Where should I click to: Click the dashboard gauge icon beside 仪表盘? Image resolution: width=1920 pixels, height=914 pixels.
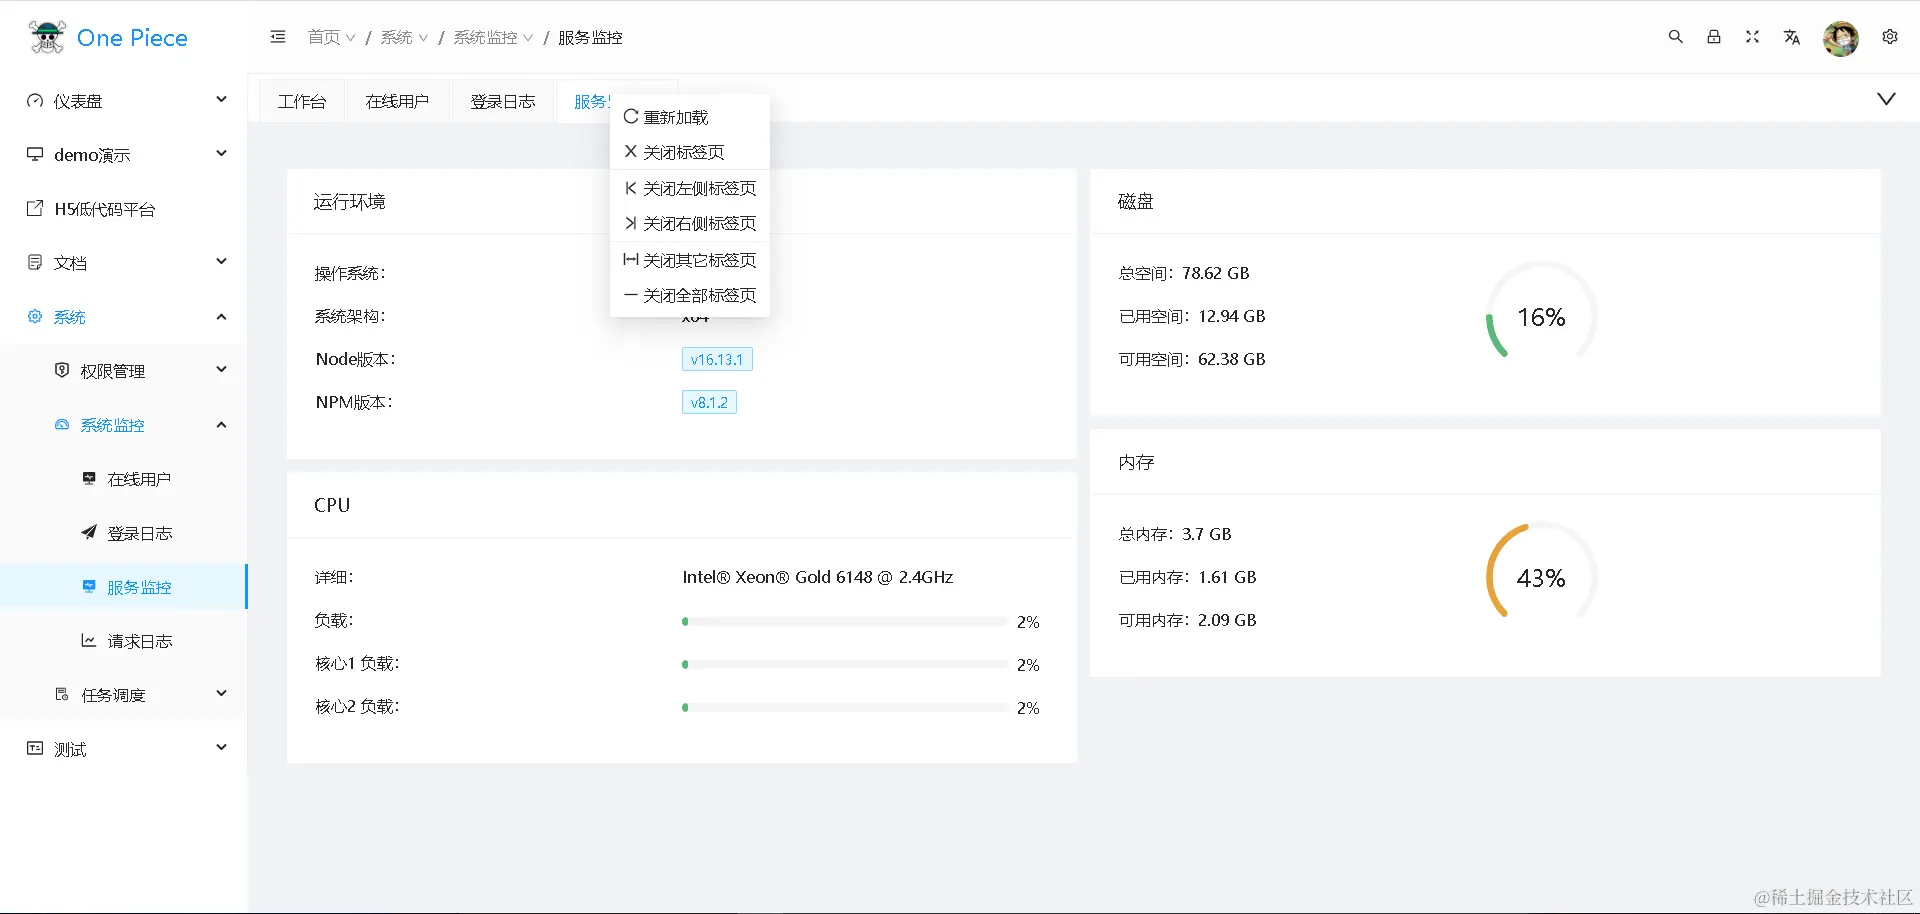35,101
